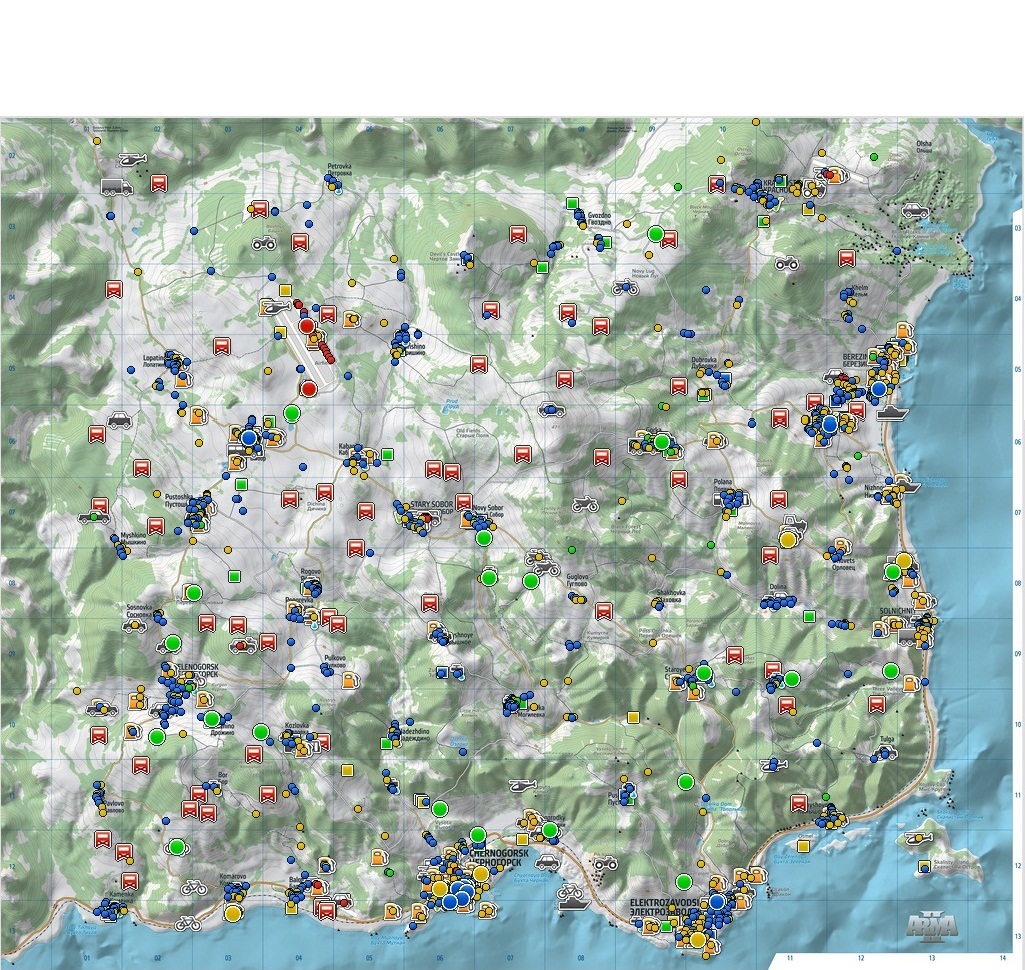1025x970 pixels.
Task: Click the boat icon beside Nizhnoye
Action: pyautogui.click(x=909, y=486)
